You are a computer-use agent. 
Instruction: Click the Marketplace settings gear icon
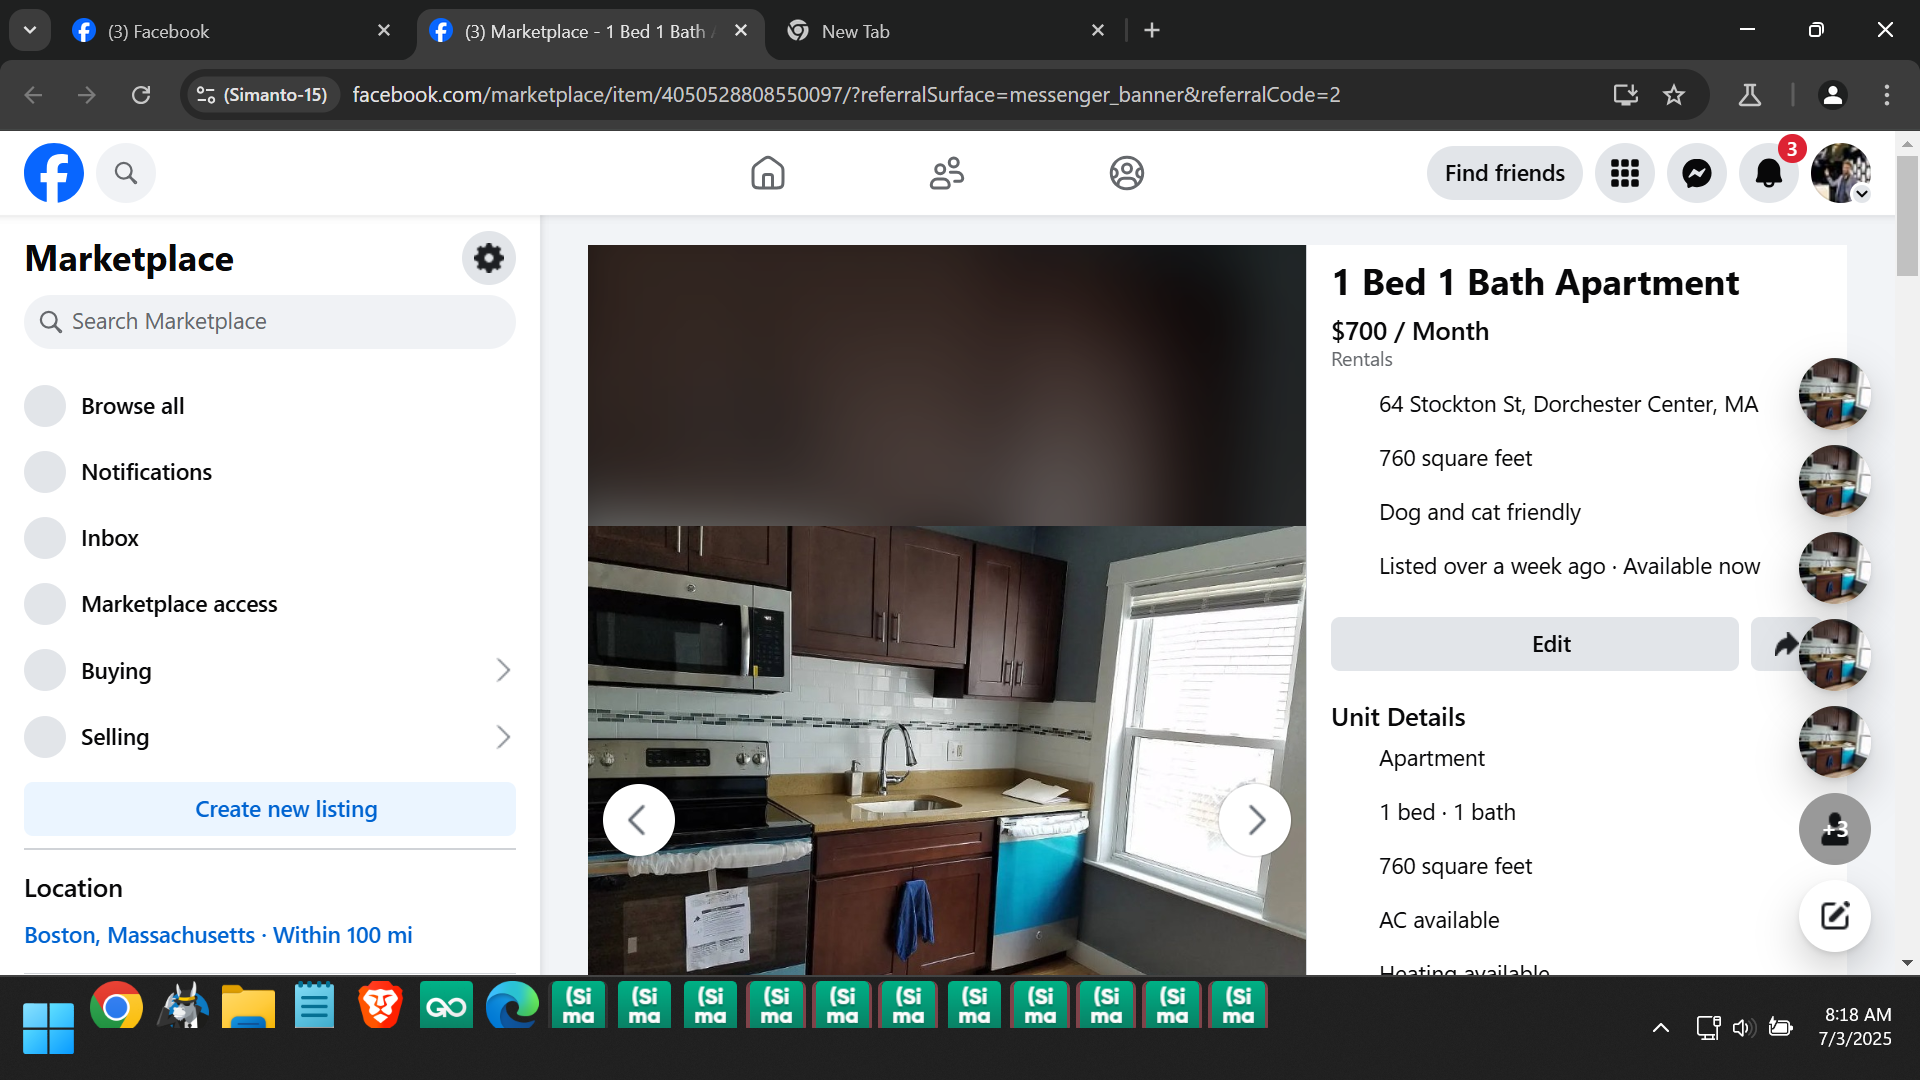point(488,258)
